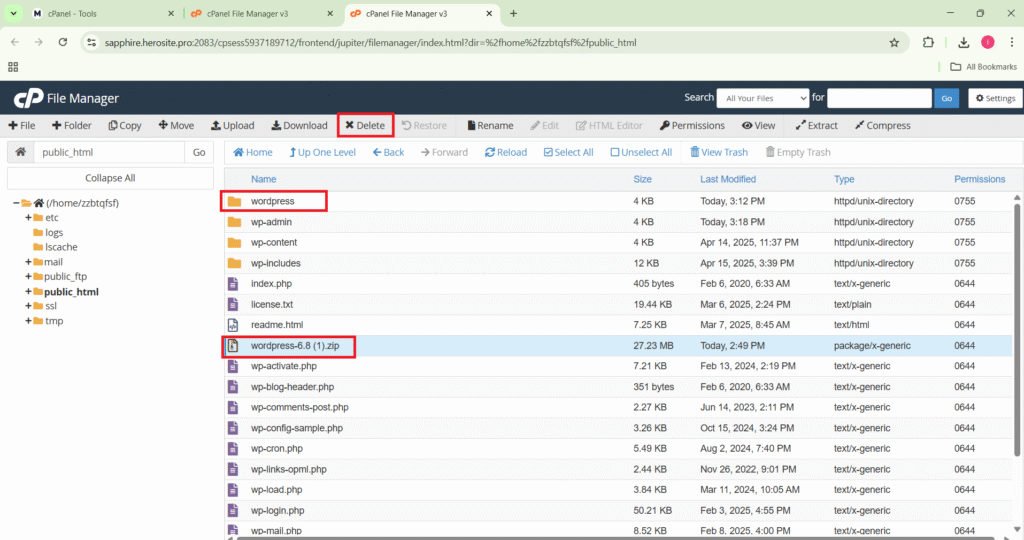
Task: Switch to the cPanel - Tools tab
Action: click(x=103, y=13)
